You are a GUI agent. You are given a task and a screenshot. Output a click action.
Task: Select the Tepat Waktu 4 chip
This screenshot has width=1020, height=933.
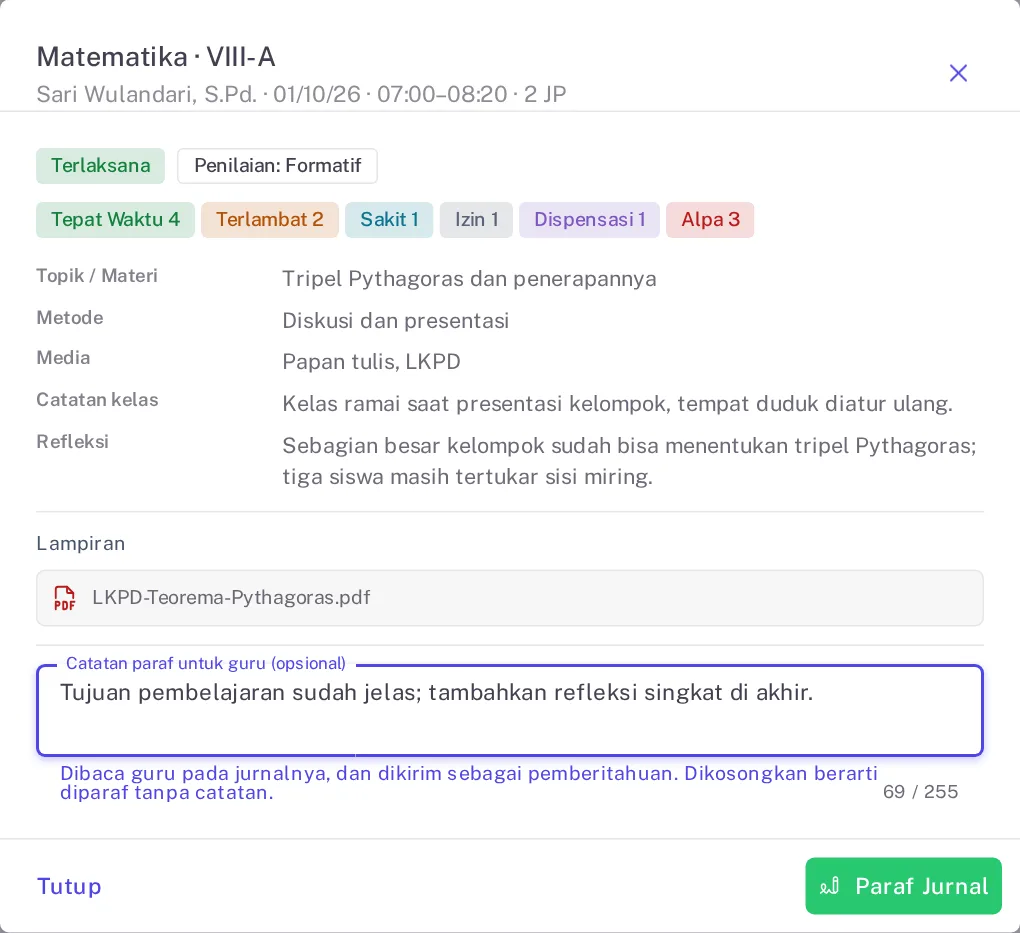click(115, 219)
